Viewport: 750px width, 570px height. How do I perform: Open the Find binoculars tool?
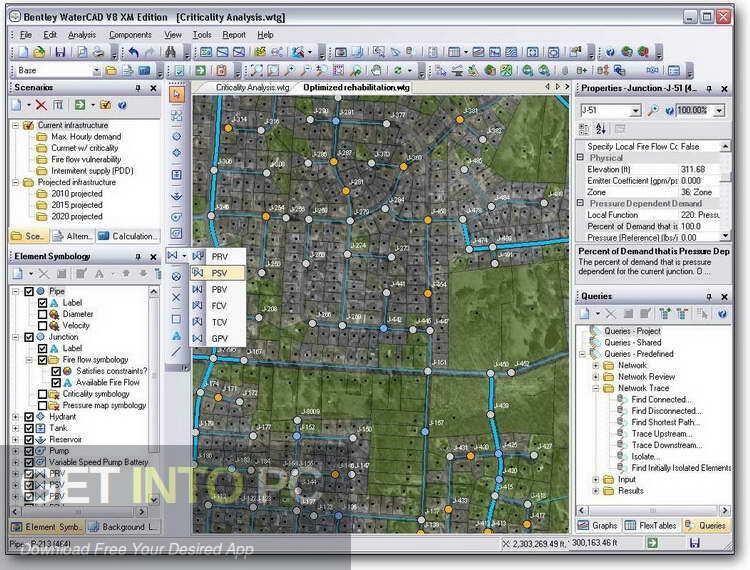pos(171,52)
